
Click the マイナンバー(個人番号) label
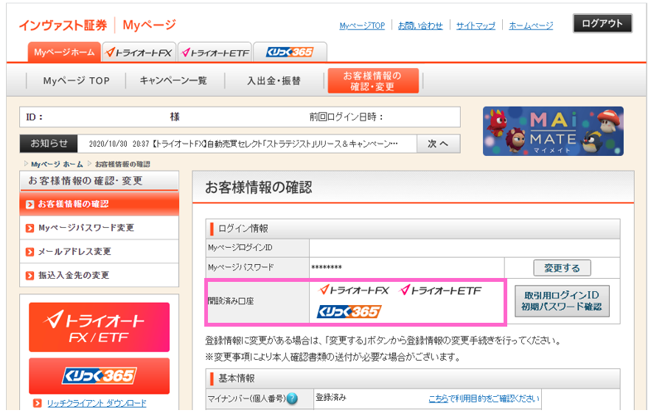click(246, 399)
